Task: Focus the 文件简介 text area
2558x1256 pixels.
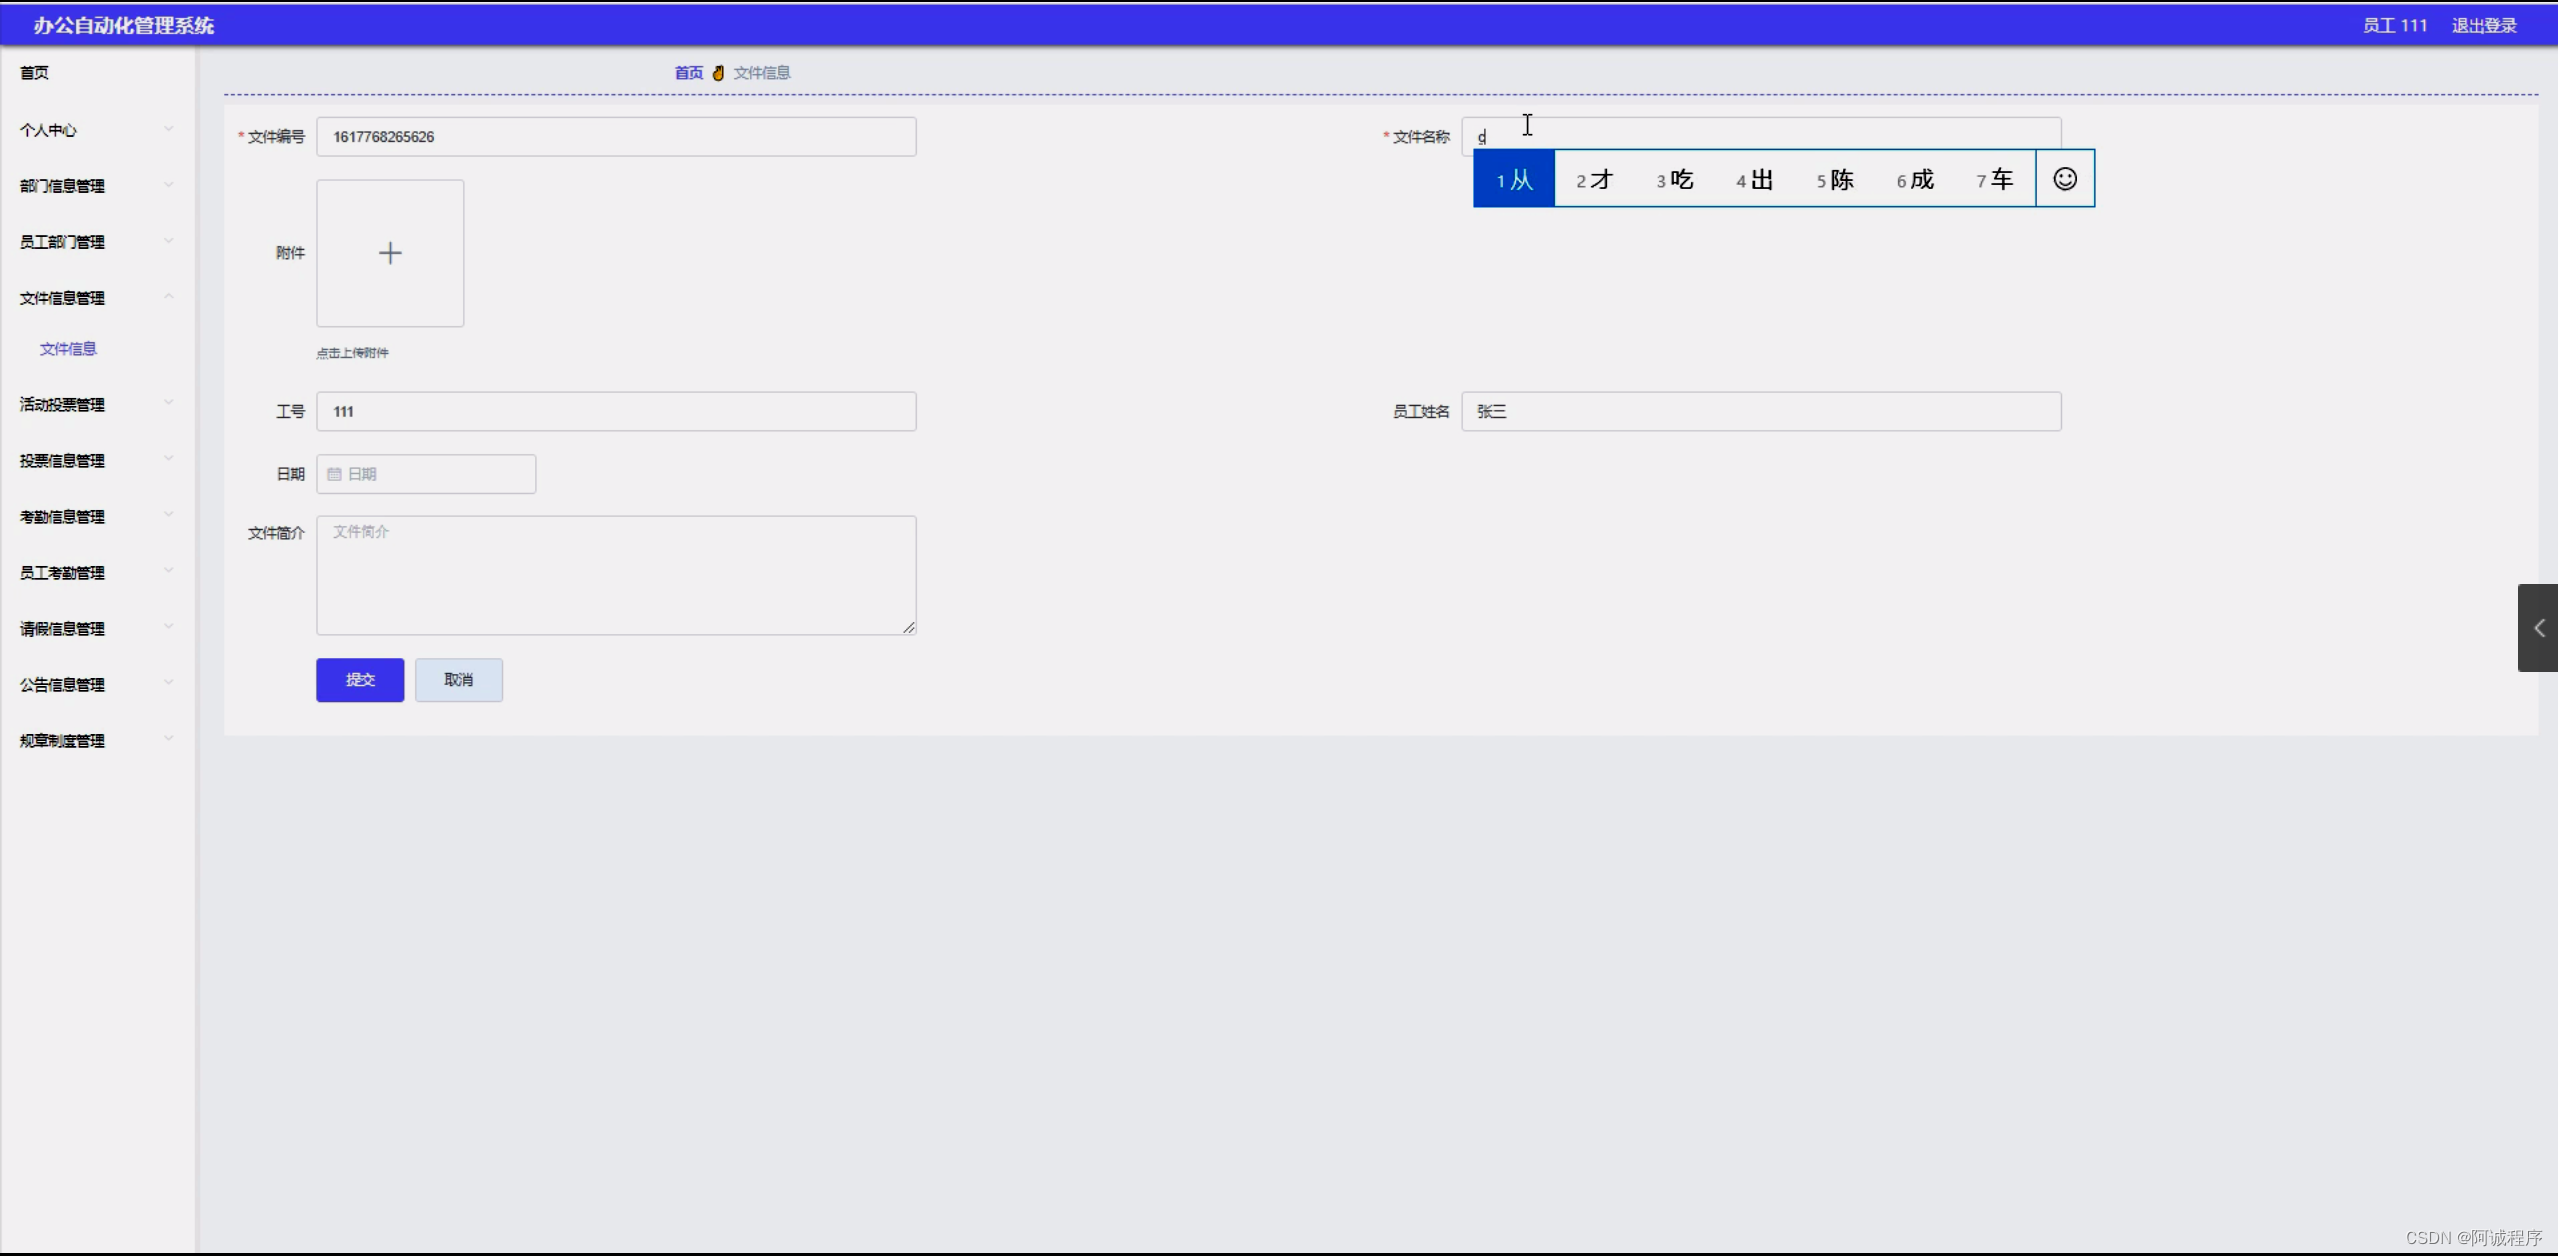Action: 616,575
